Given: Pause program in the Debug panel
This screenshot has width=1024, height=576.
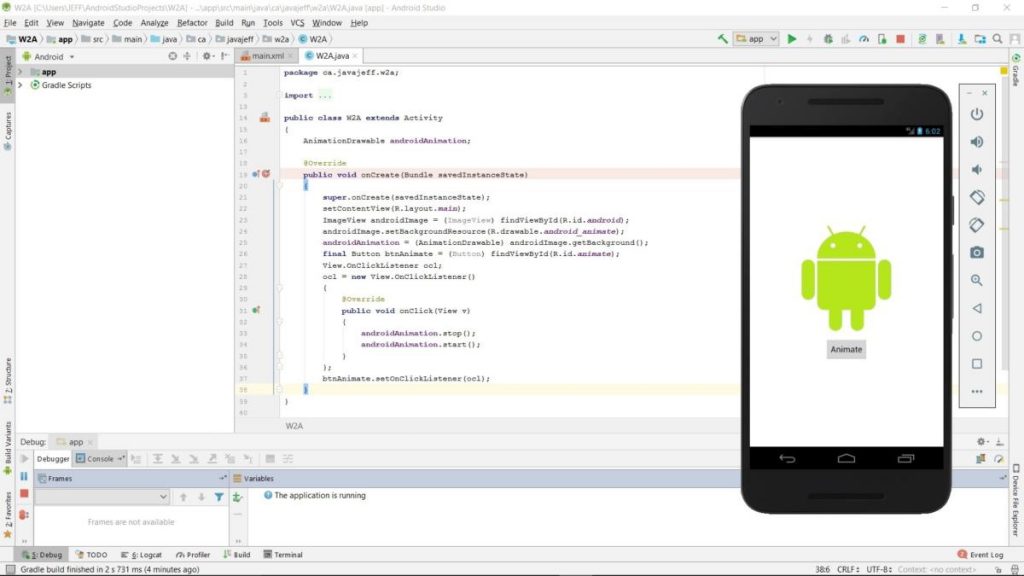Looking at the screenshot, I should [24, 476].
